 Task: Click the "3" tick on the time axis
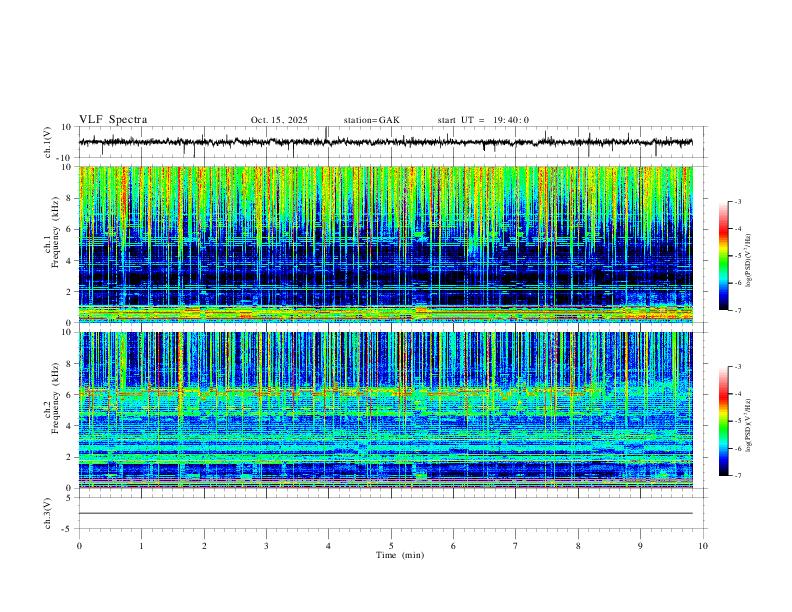266,546
